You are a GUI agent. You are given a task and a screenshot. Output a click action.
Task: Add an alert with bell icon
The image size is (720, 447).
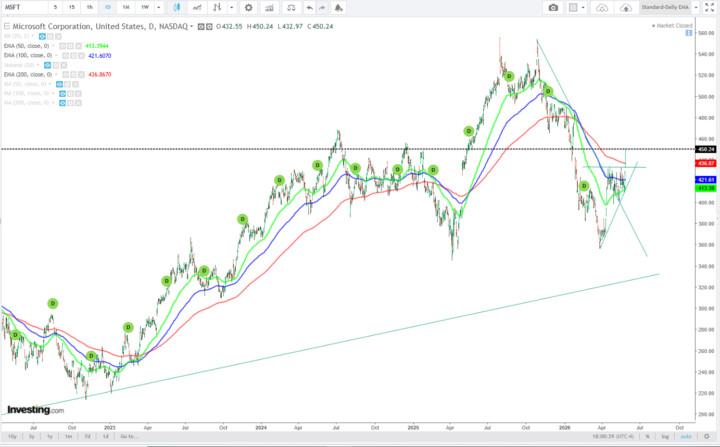tap(338, 7)
